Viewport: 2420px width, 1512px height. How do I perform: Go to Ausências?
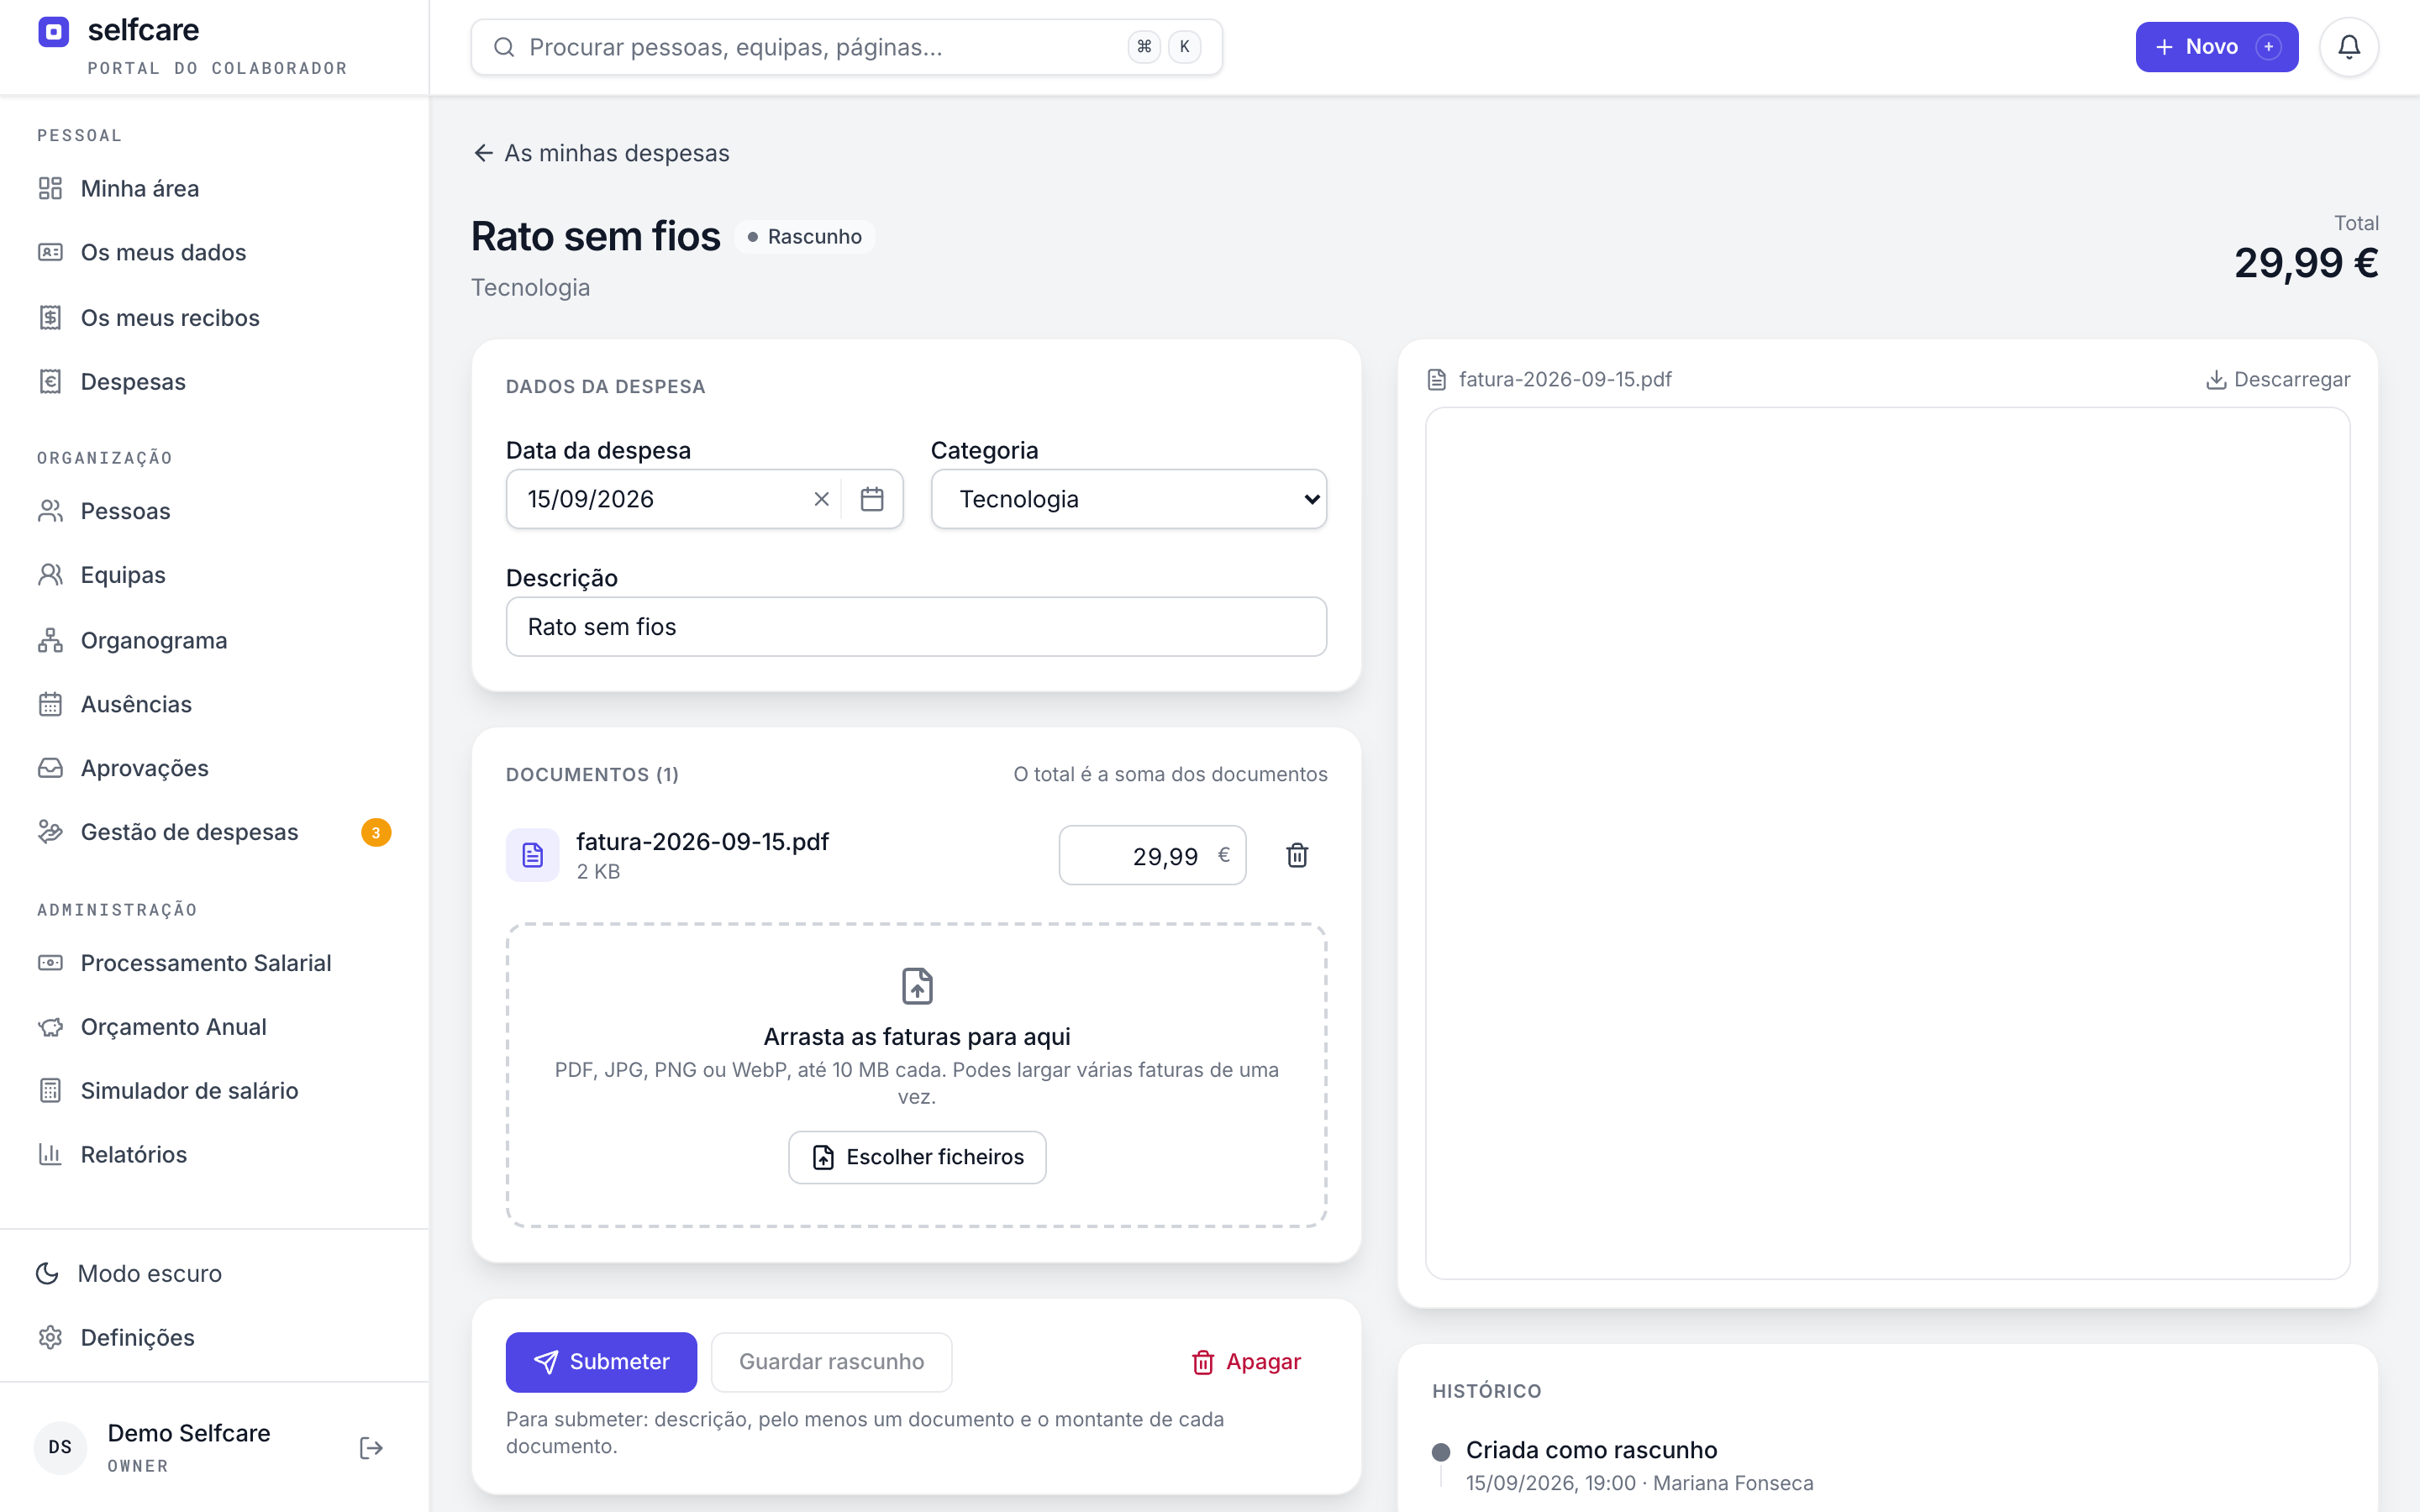pyautogui.click(x=214, y=704)
